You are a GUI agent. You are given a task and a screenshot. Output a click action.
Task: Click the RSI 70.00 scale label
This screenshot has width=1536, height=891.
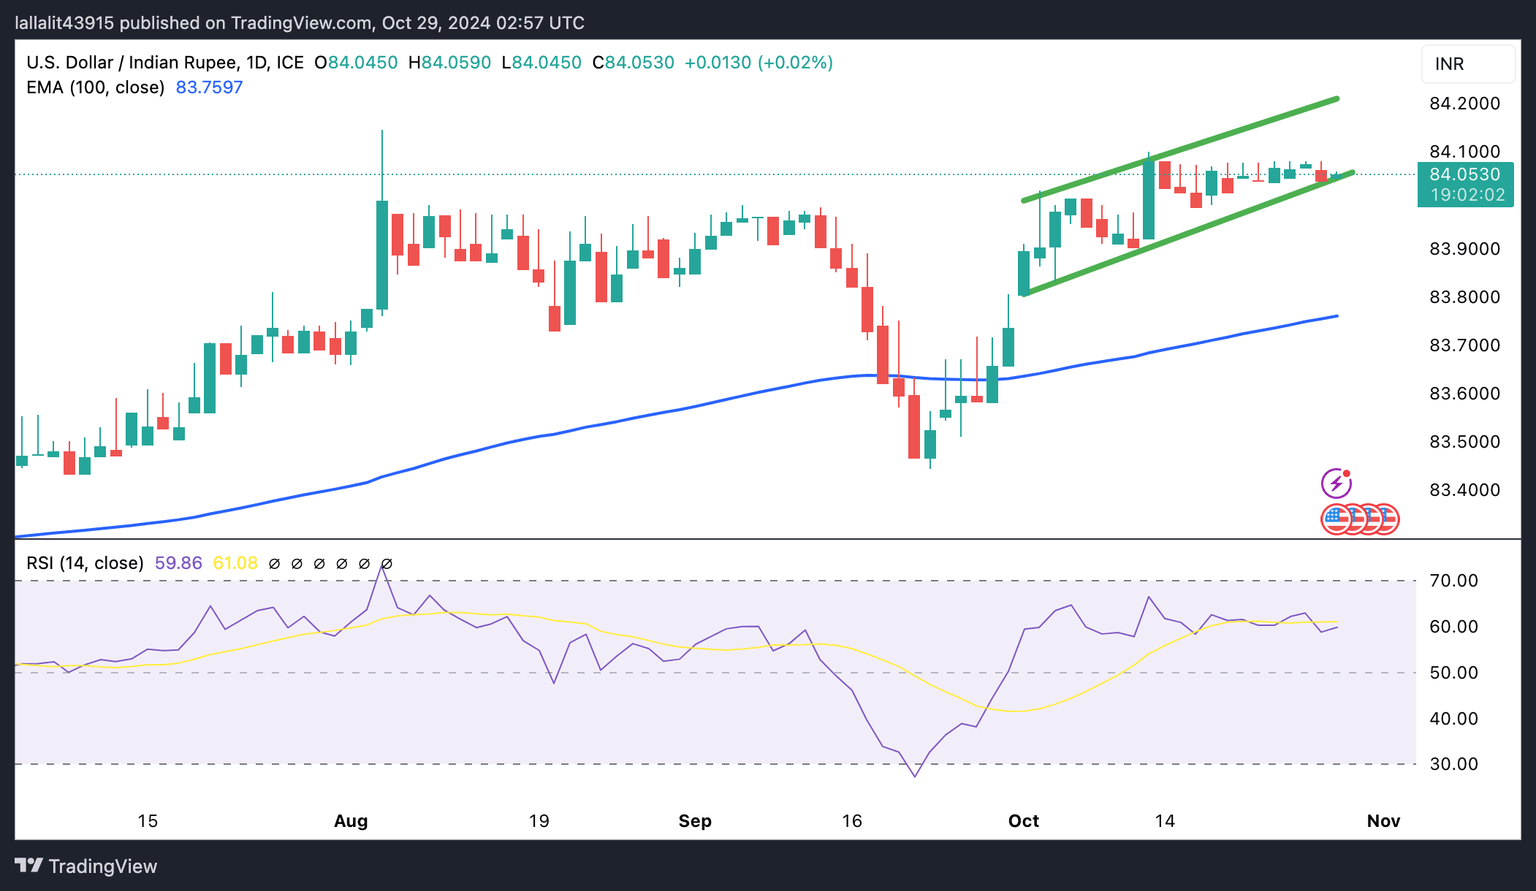point(1454,580)
